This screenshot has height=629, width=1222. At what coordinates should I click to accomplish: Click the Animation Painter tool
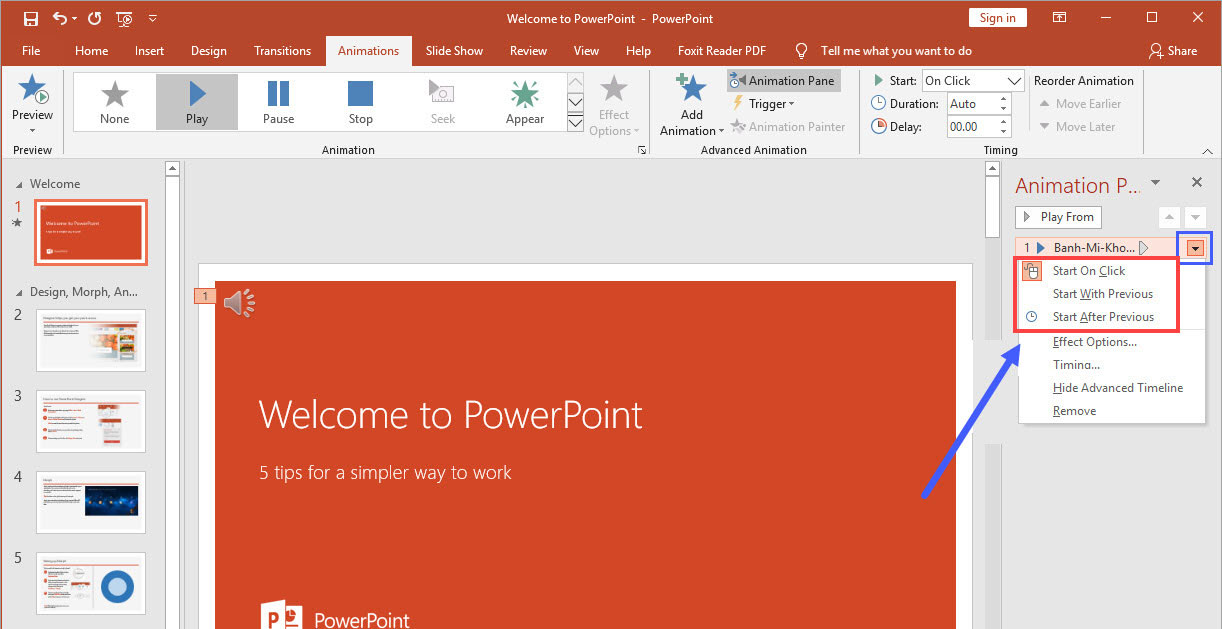click(x=788, y=127)
